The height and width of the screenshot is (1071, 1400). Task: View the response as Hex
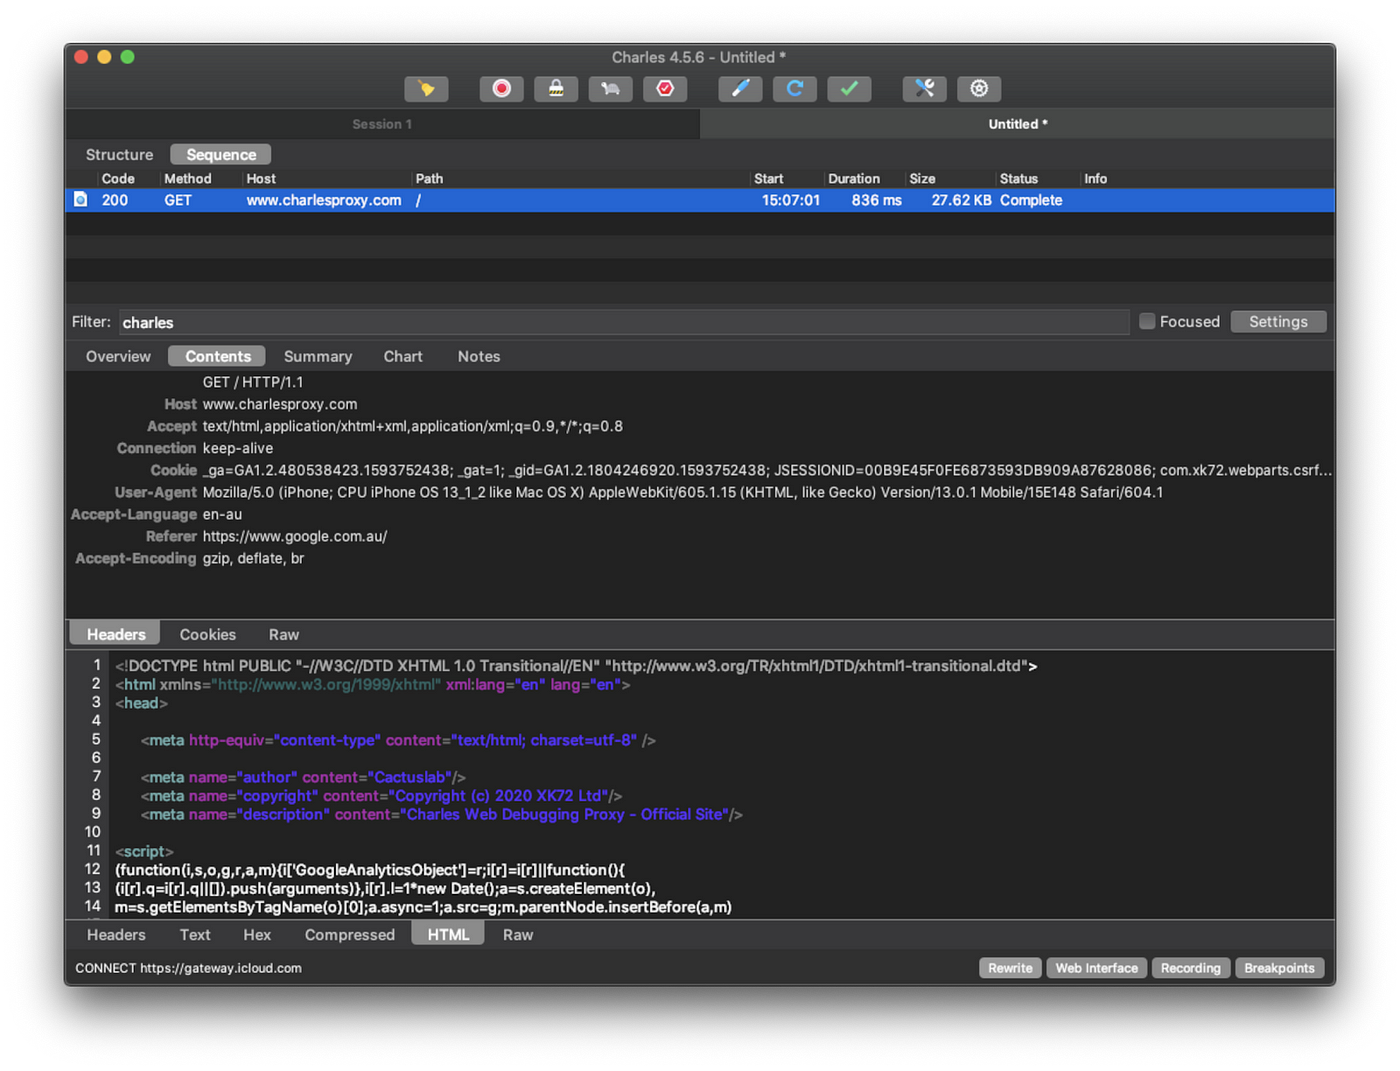(257, 935)
